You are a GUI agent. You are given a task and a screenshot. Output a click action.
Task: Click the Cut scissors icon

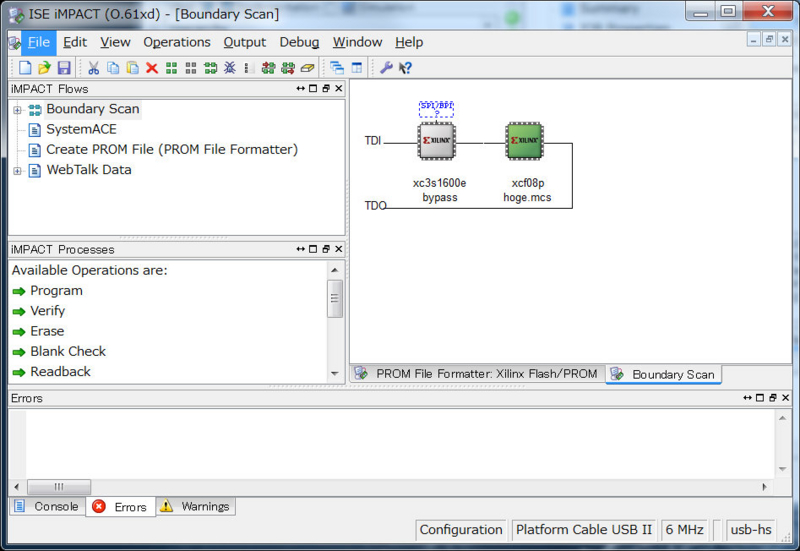[x=93, y=68]
